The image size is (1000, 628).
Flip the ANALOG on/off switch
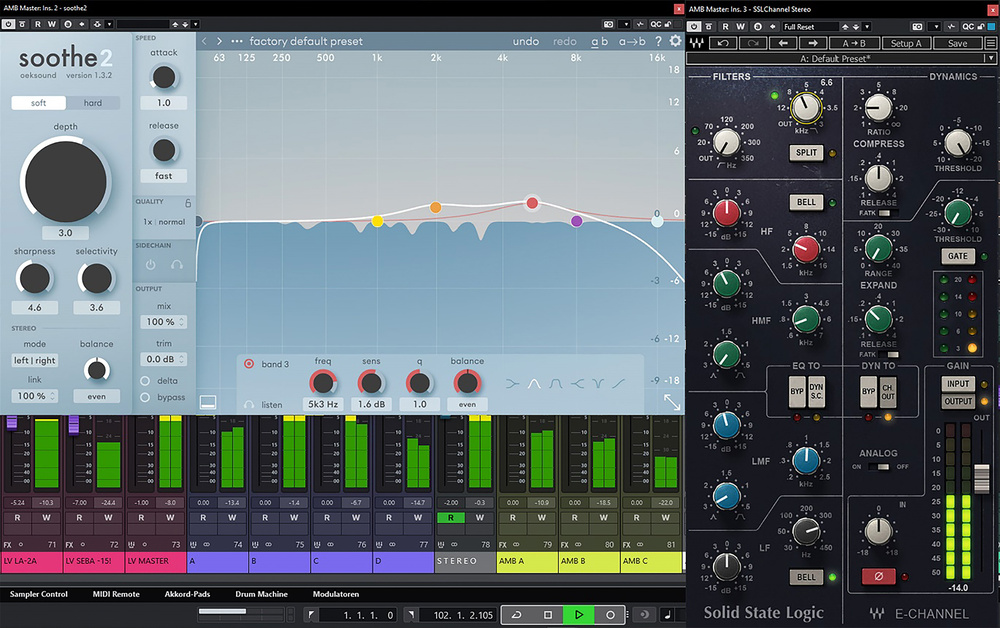pyautogui.click(x=881, y=467)
